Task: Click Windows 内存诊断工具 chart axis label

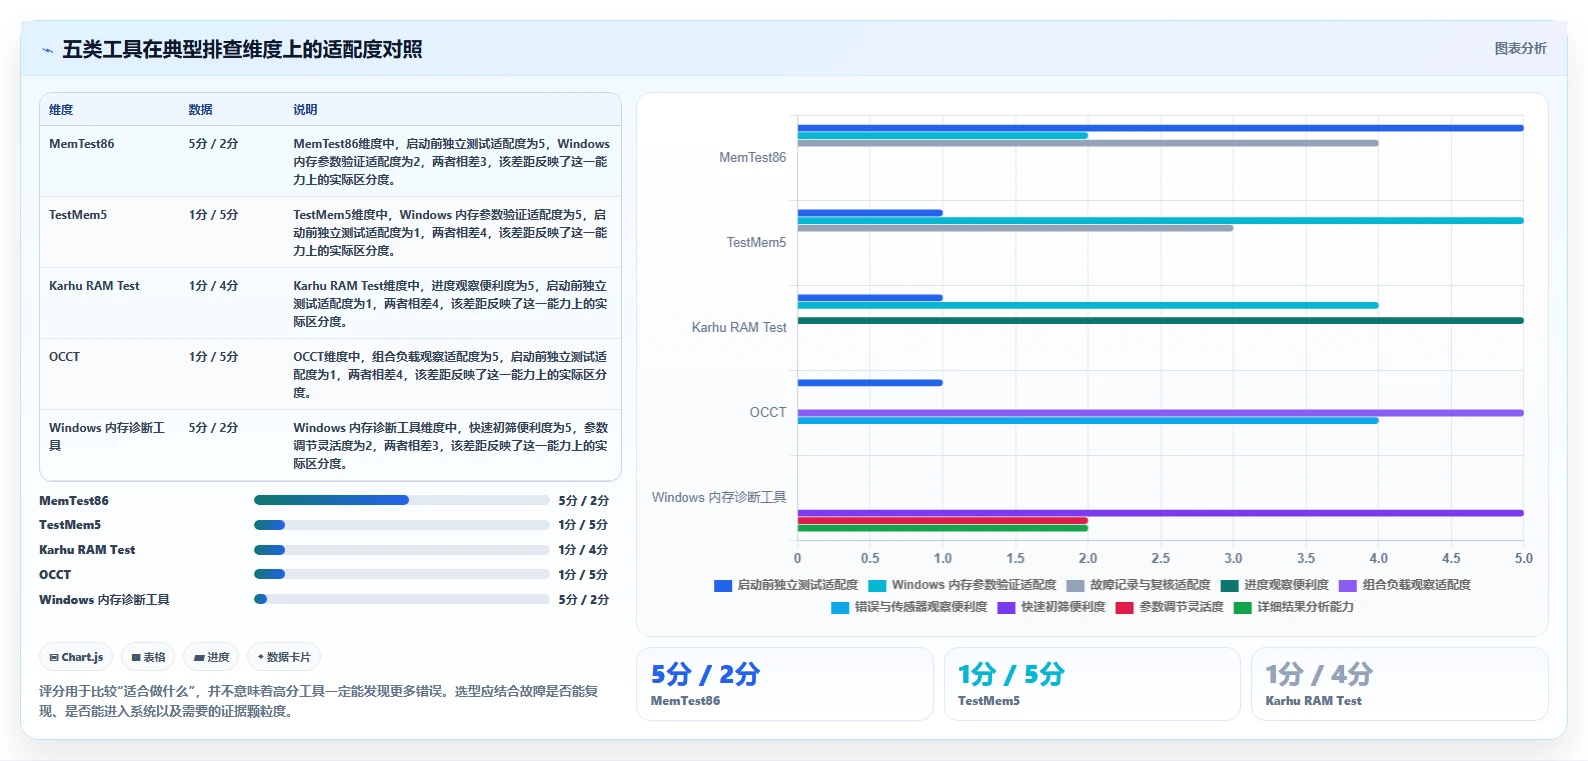Action: tap(719, 498)
